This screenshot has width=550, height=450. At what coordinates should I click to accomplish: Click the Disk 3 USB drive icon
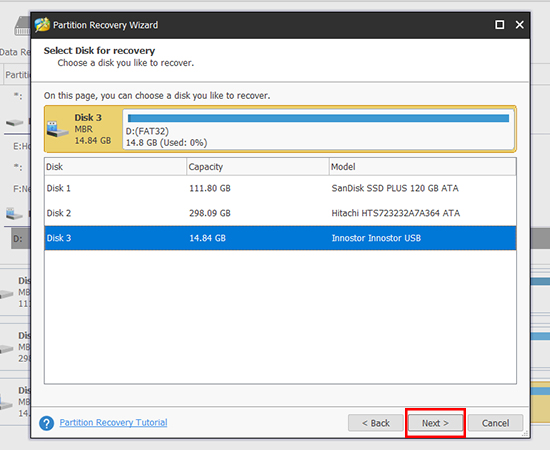(57, 129)
